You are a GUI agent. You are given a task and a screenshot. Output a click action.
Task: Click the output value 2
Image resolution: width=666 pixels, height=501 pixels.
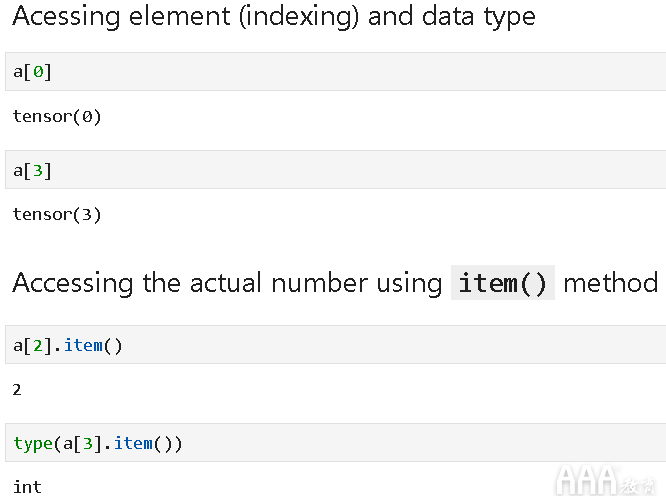tap(17, 389)
